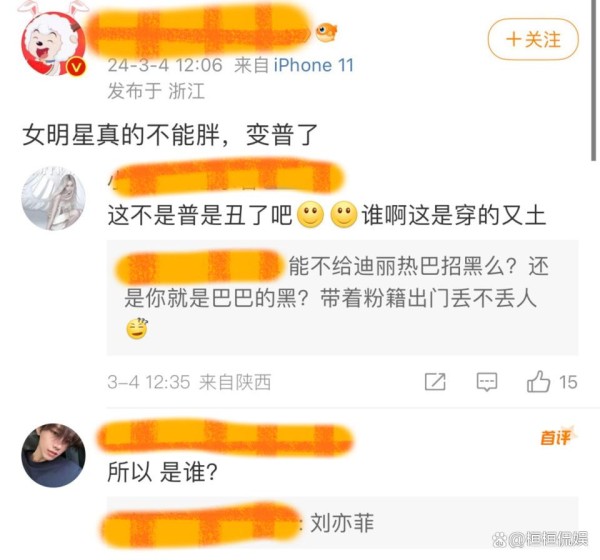The image size is (600, 560).
Task: Tap the 首评 first-comment badge
Action: (557, 437)
